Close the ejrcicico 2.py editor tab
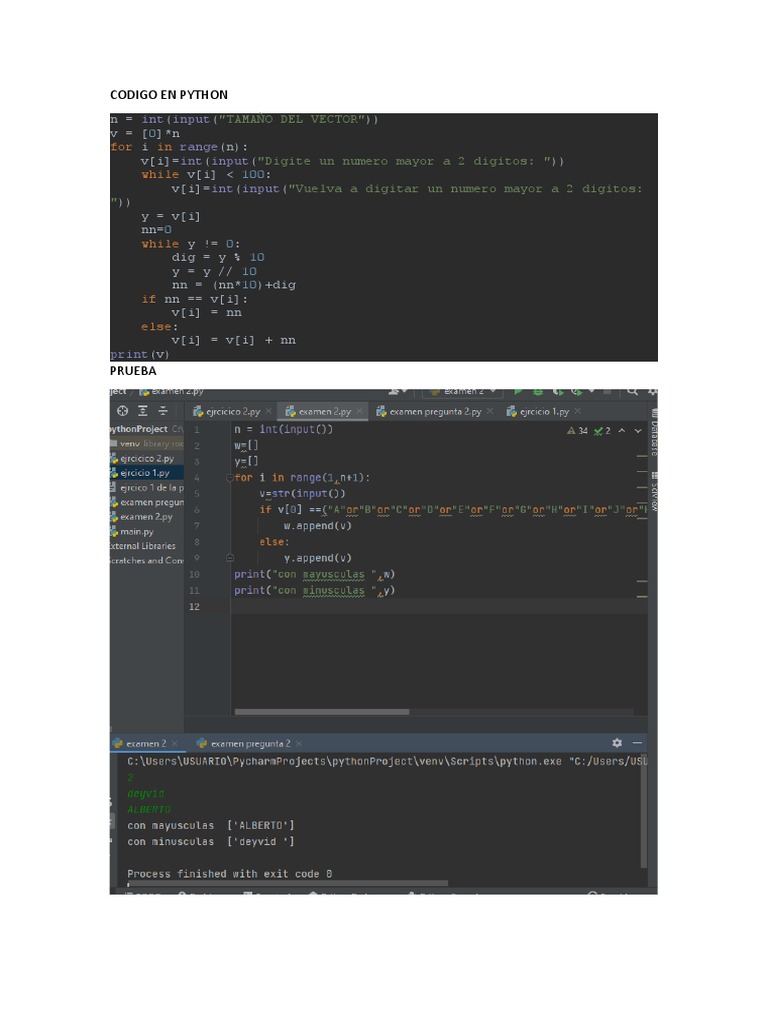This screenshot has height=1024, width=768. 268,411
